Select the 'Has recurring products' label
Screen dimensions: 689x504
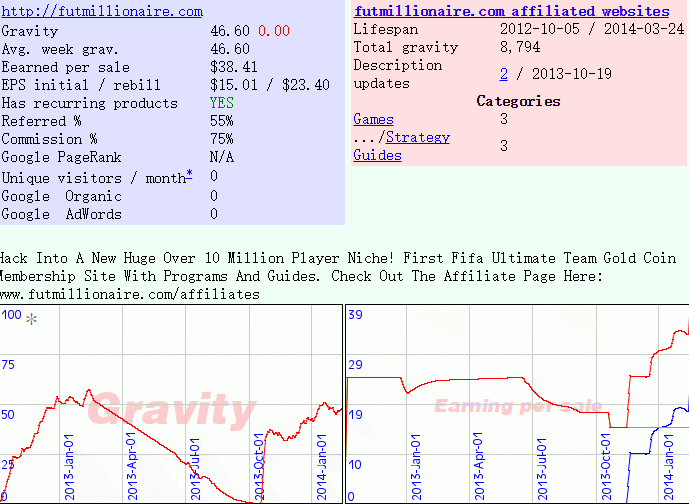90,103
